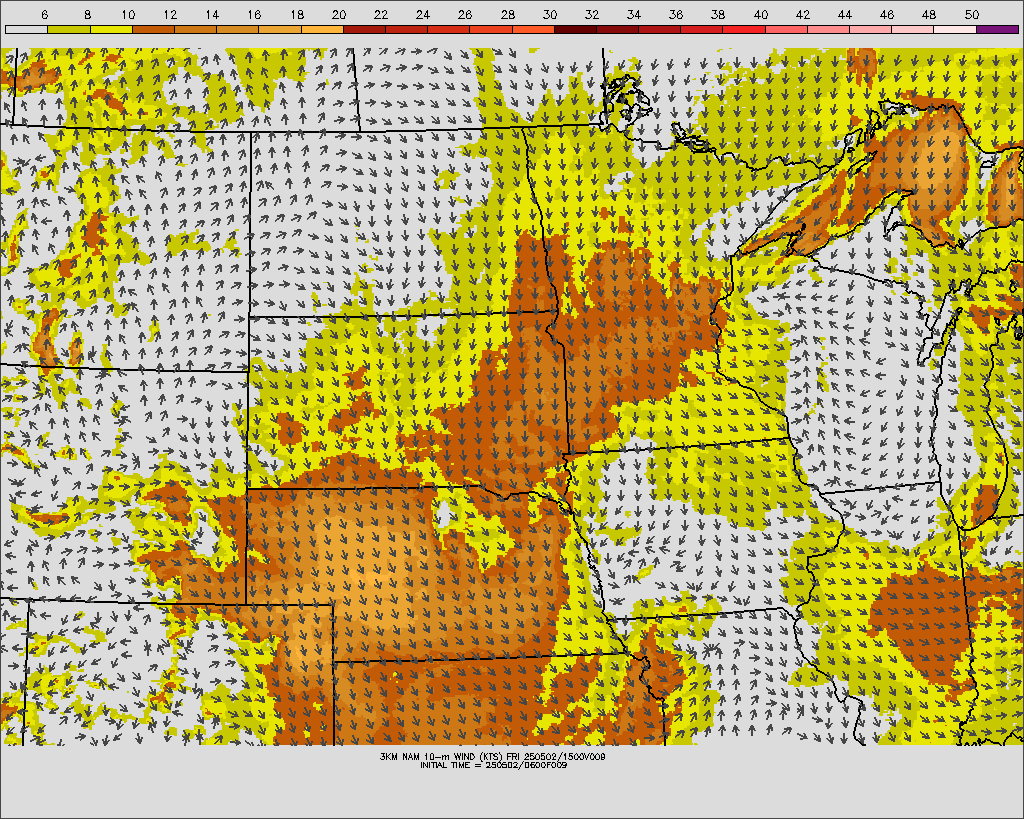This screenshot has width=1024, height=819.
Task: Click the legend label "28"
Action: tap(507, 14)
